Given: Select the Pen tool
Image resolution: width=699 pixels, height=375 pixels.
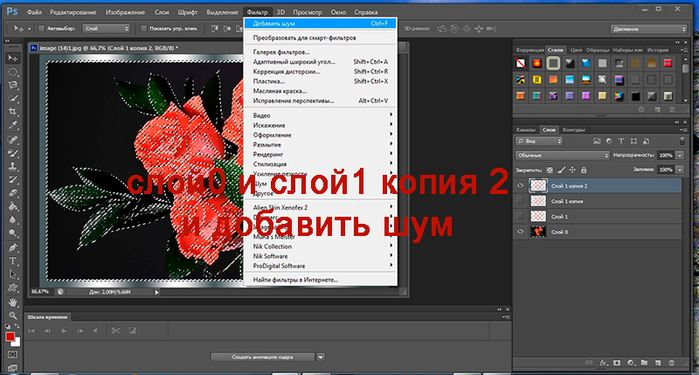Looking at the screenshot, I should 12,247.
